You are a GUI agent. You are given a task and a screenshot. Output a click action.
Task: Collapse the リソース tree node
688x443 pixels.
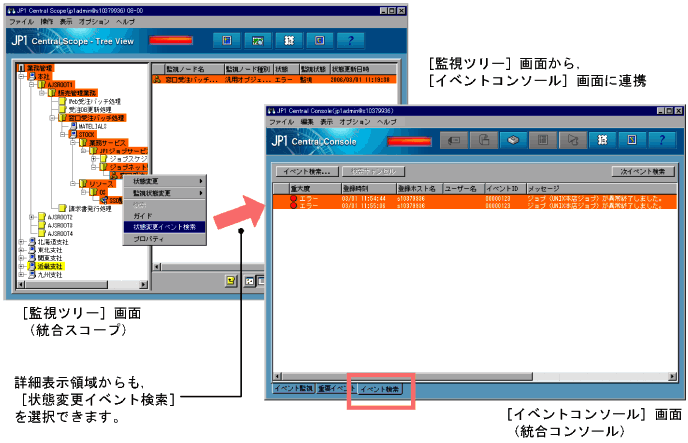[x=73, y=183]
